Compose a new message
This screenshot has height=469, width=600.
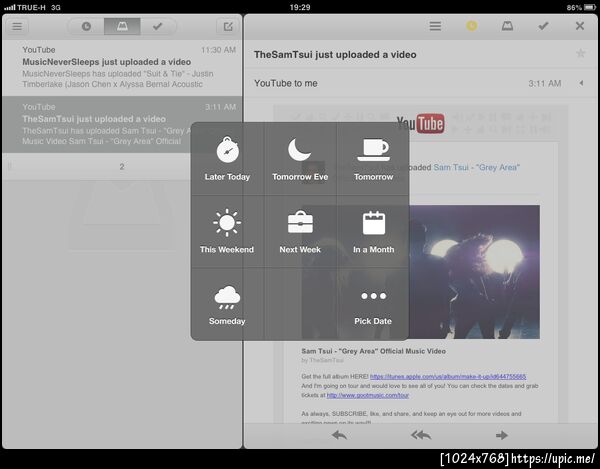[x=228, y=26]
